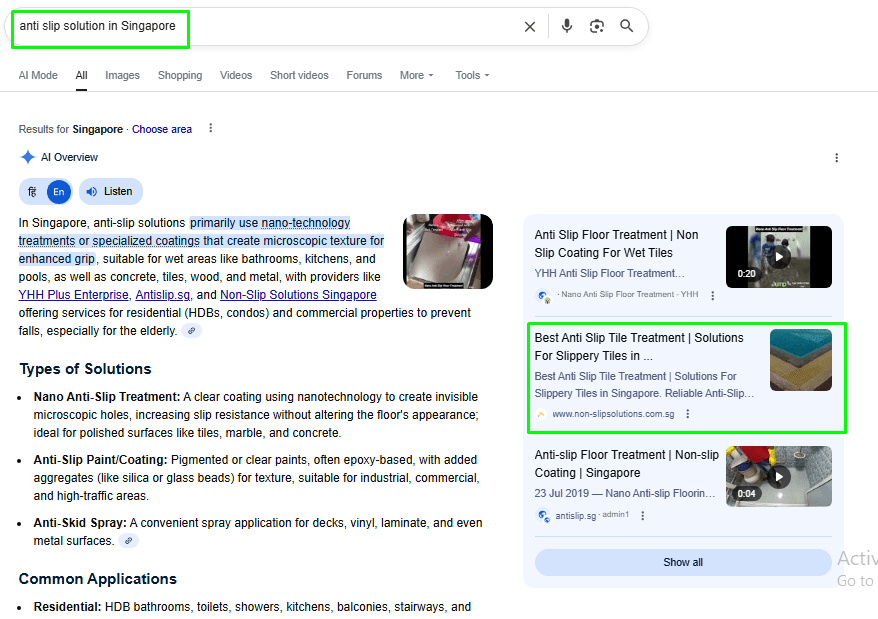The image size is (878, 619).
Task: Switch to the Images tab
Action: click(x=122, y=75)
